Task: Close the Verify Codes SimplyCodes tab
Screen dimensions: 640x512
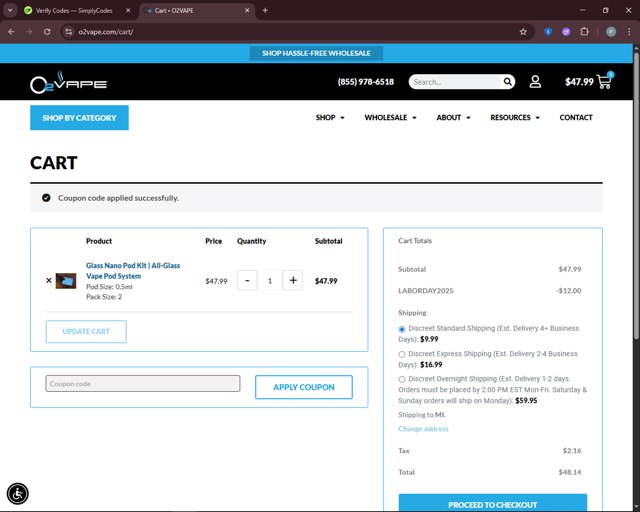Action: click(x=128, y=11)
